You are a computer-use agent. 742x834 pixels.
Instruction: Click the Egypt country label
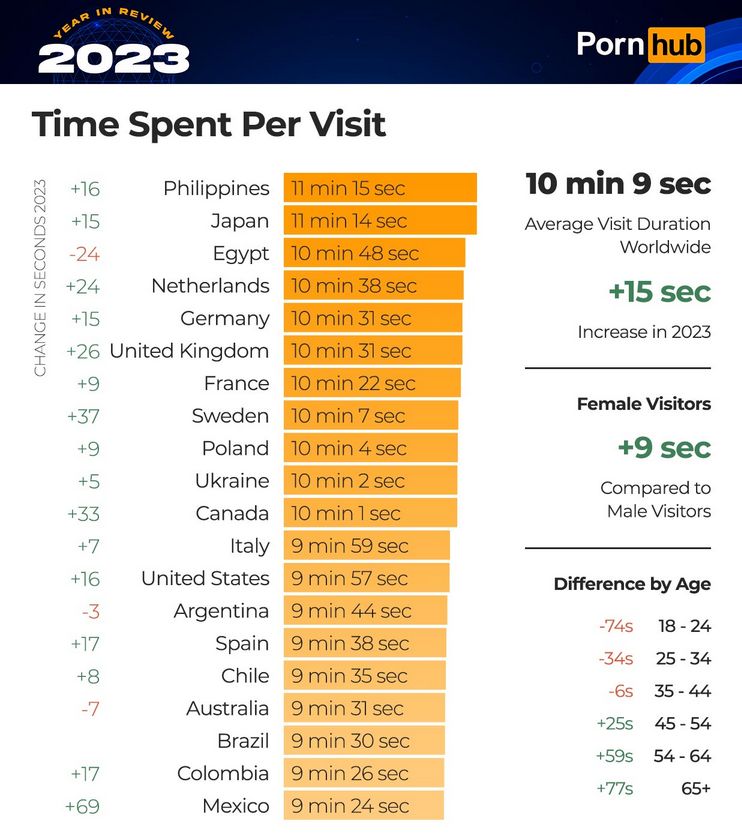[x=240, y=253]
